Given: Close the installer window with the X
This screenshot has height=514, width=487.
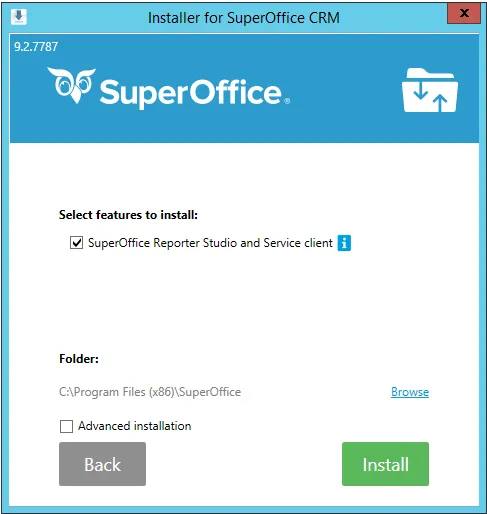Looking at the screenshot, I should pos(464,13).
